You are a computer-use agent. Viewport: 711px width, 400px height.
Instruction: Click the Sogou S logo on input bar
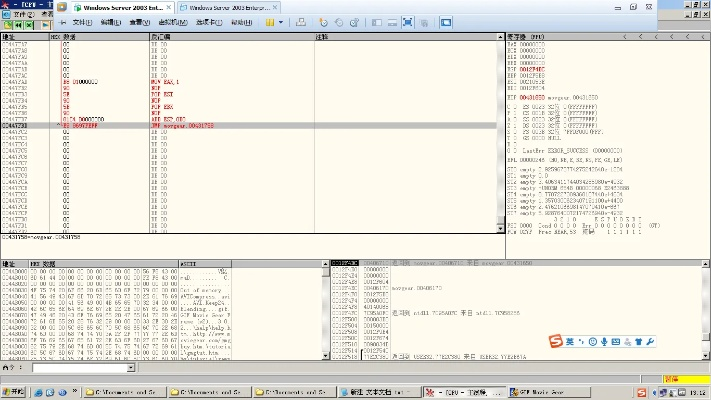555,342
